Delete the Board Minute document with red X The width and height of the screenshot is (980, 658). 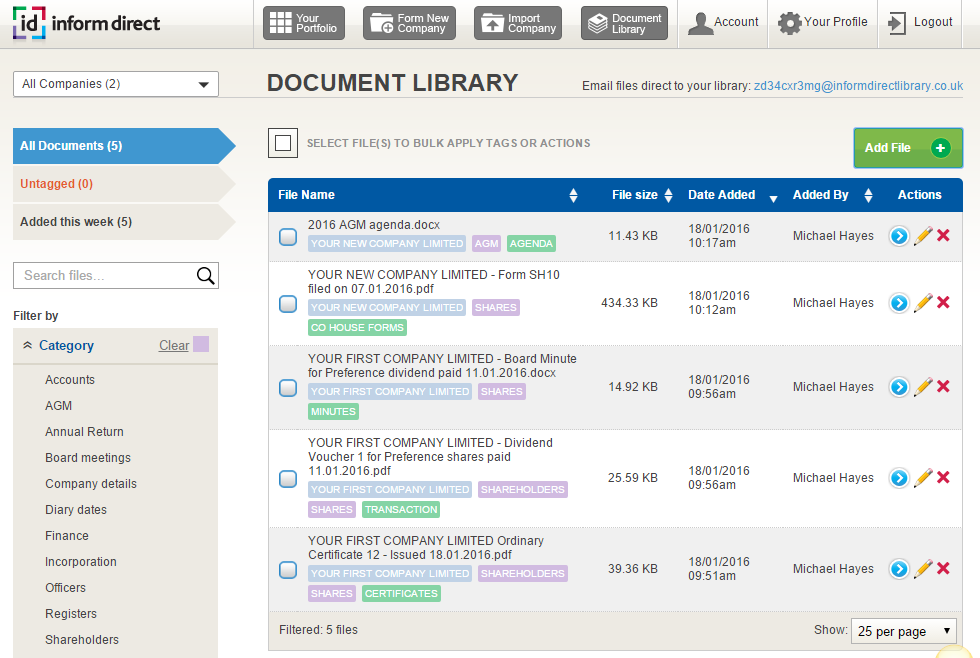(943, 386)
